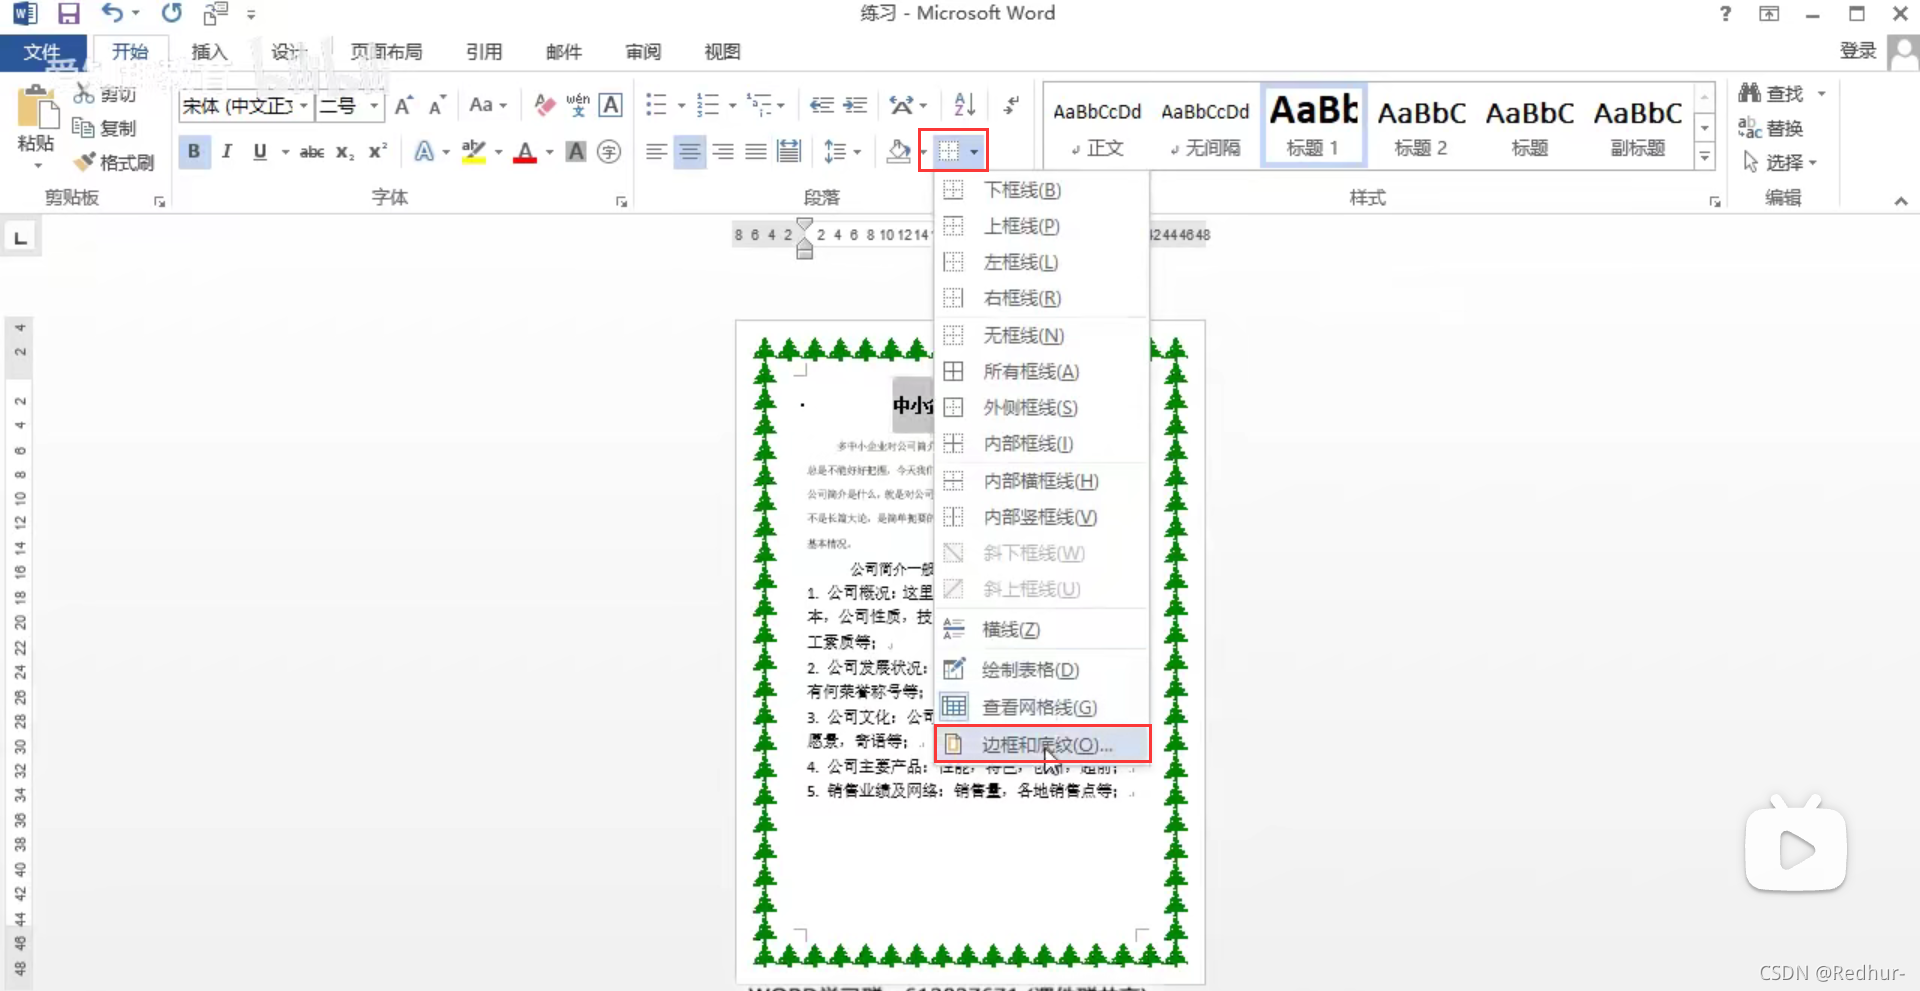Select 所有框线 from the border list
This screenshot has width=1920, height=991.
1032,371
